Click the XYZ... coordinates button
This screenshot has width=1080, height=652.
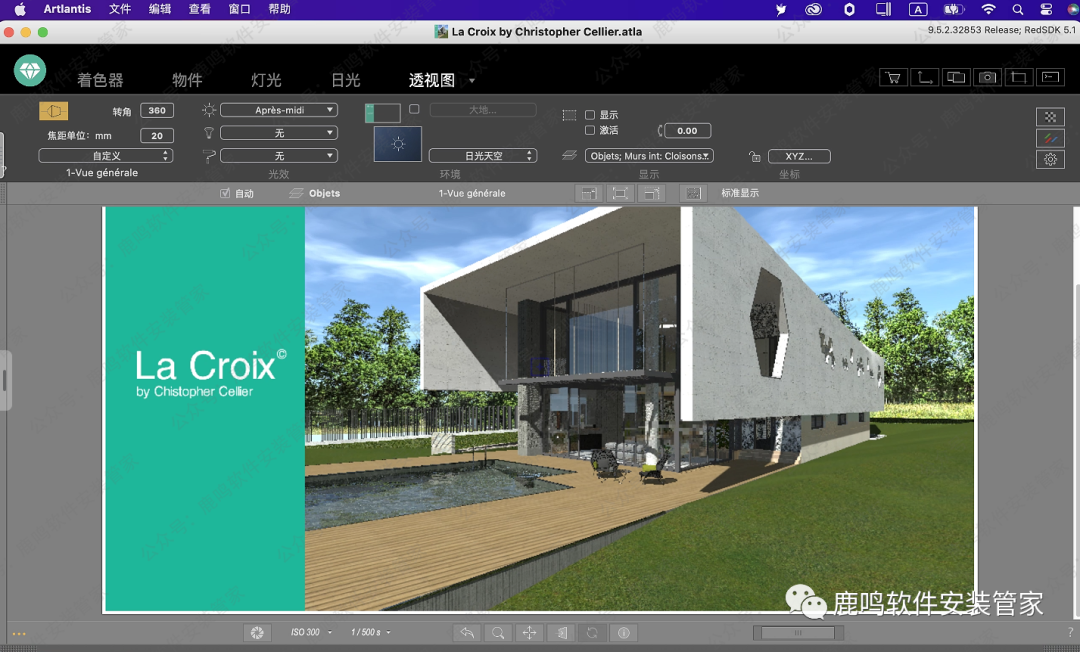pos(799,156)
